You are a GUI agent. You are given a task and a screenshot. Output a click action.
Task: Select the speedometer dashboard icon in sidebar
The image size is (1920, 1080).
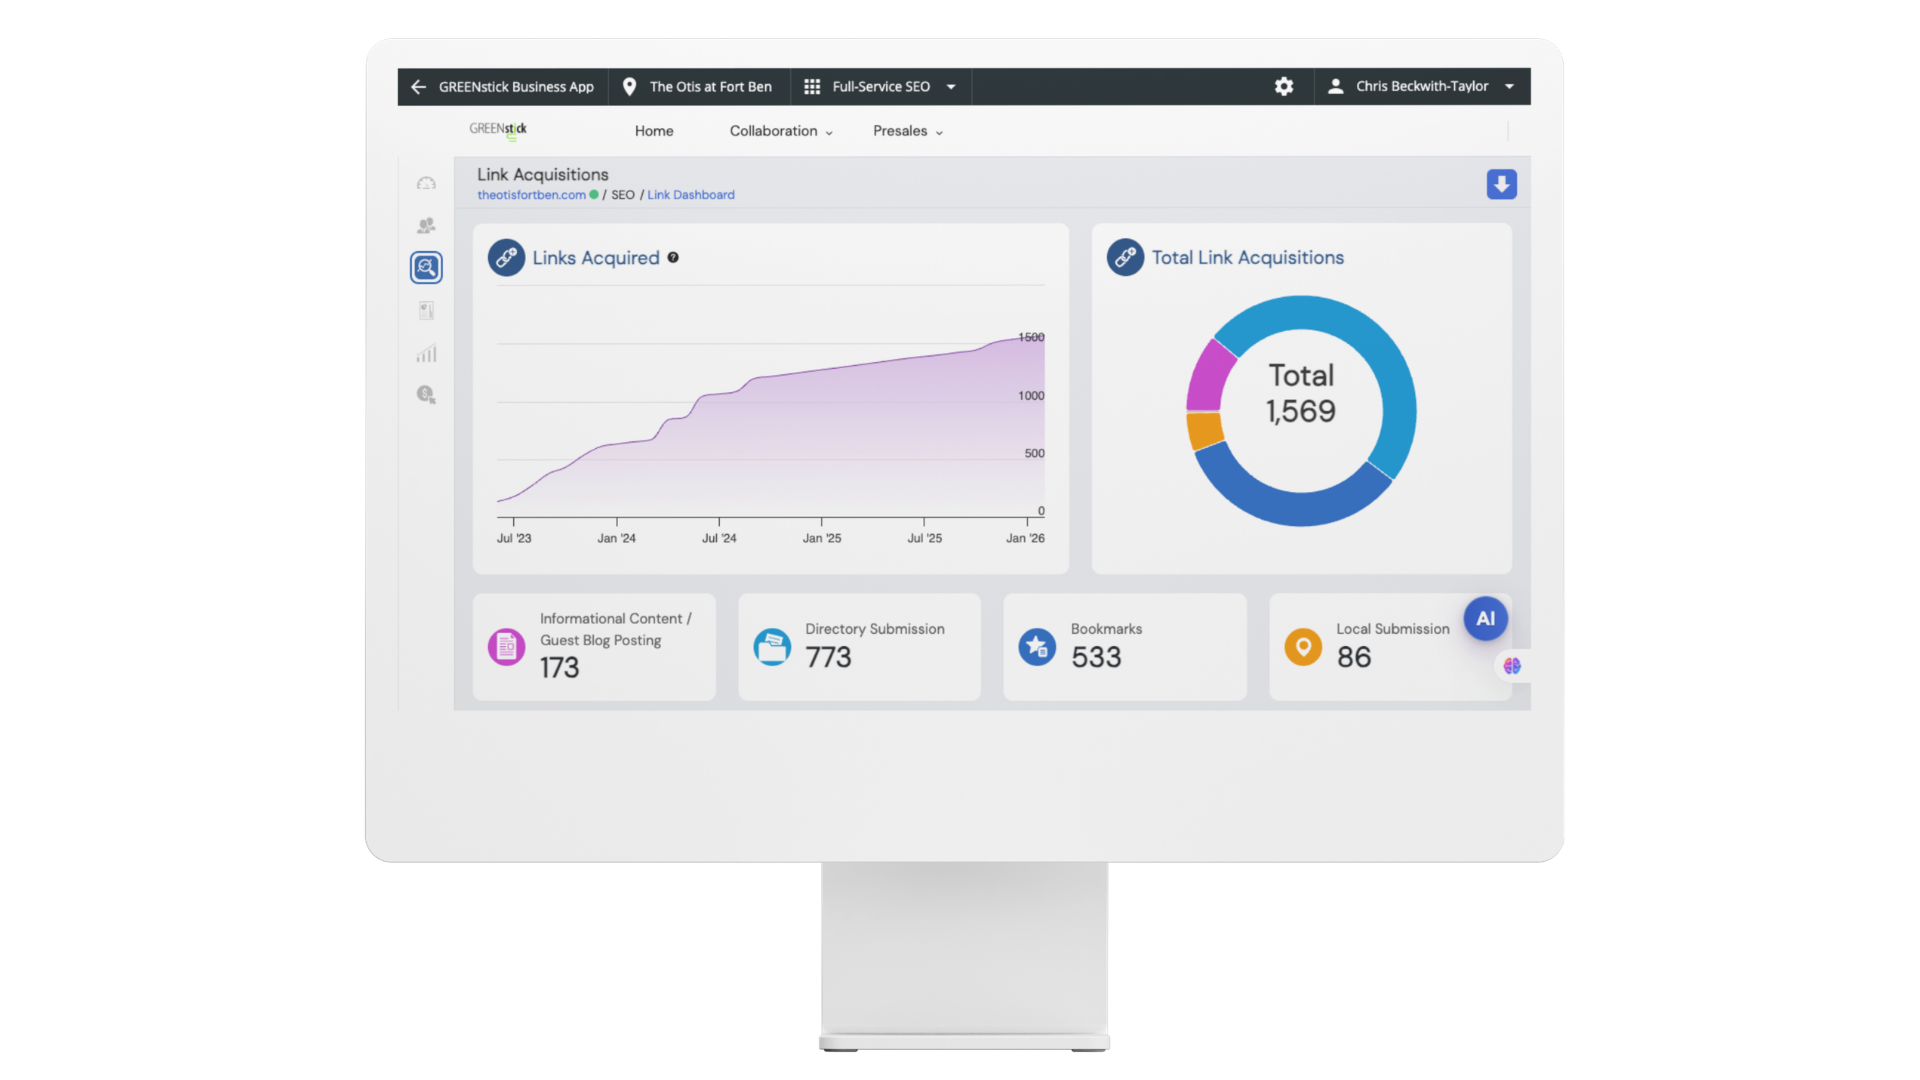click(427, 182)
